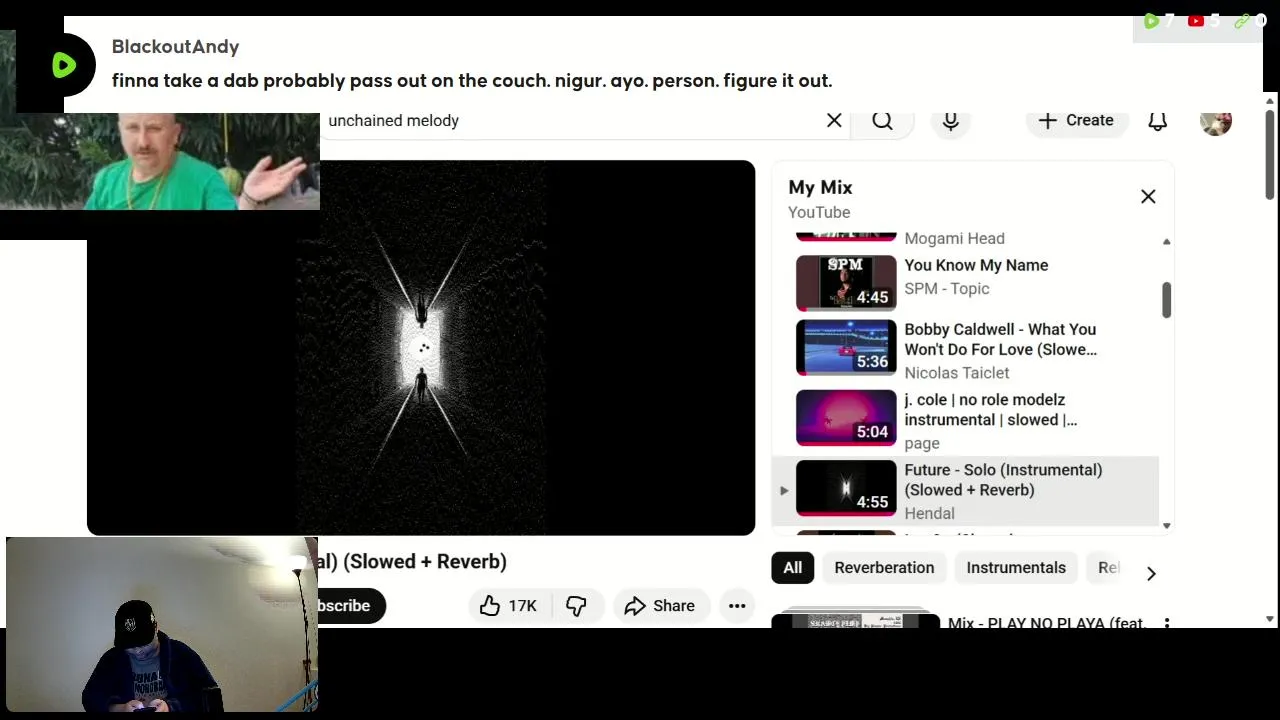Image resolution: width=1280 pixels, height=720 pixels.
Task: Open Mix - PLAY NO PLAYA options menu
Action: coord(1166,623)
